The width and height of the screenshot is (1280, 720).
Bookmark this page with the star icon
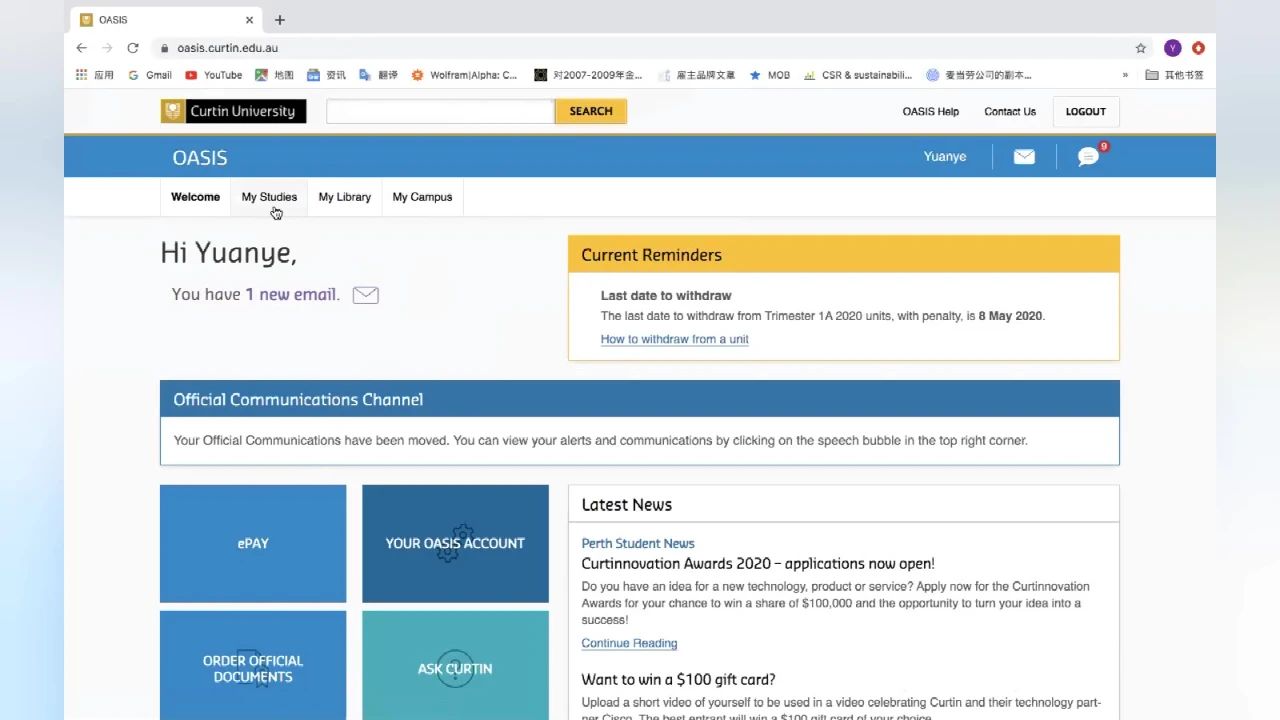pos(1140,48)
